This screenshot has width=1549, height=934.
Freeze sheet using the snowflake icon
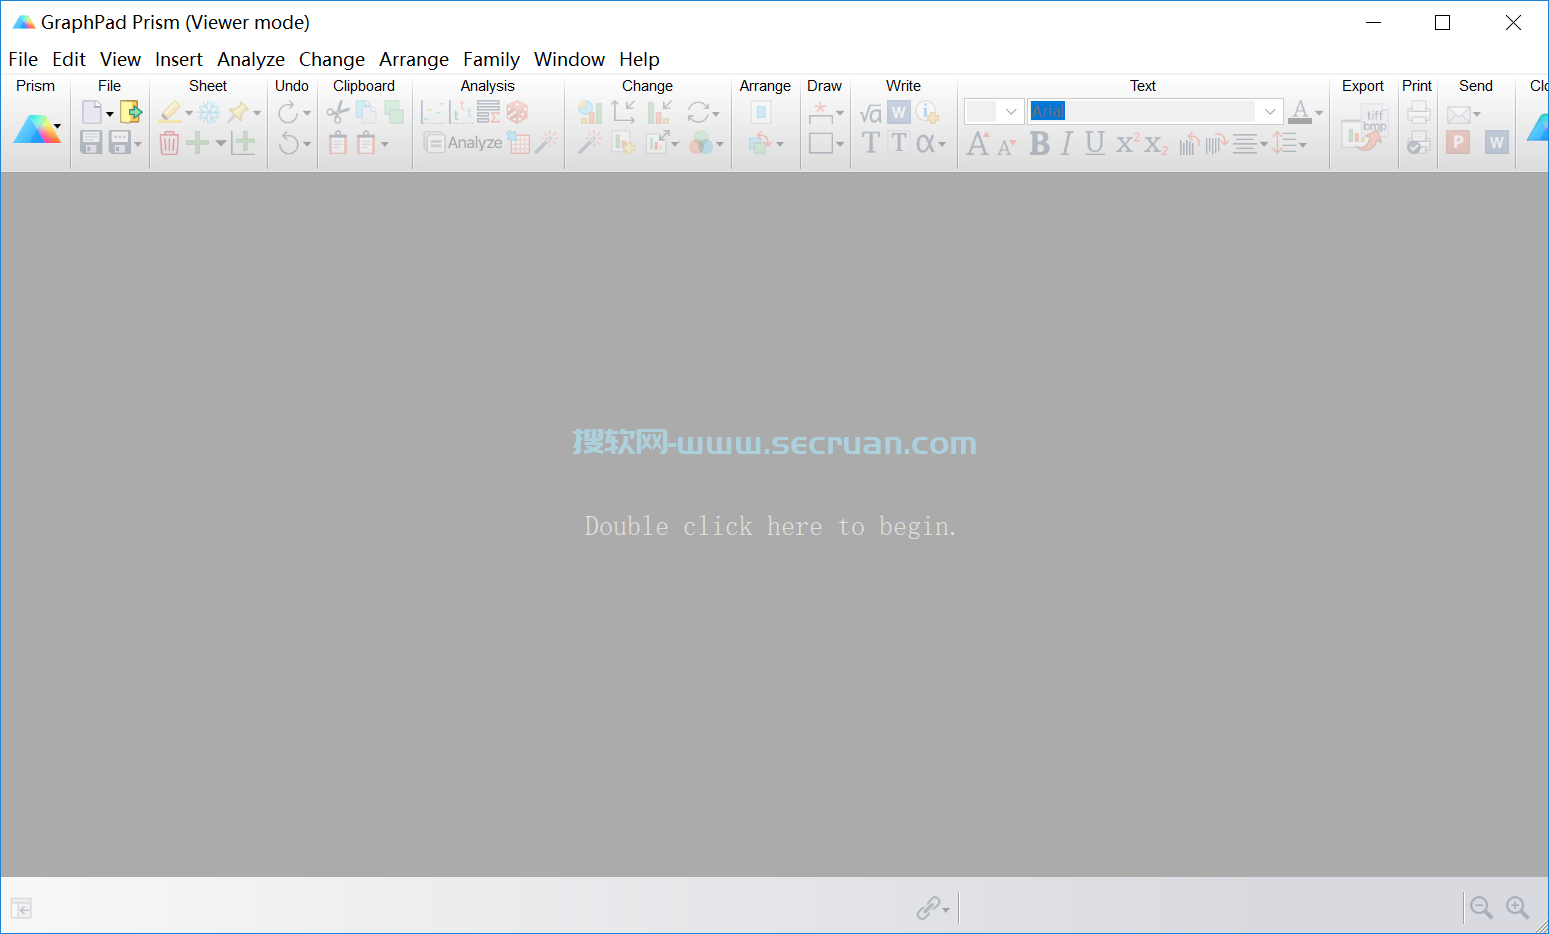pyautogui.click(x=209, y=112)
